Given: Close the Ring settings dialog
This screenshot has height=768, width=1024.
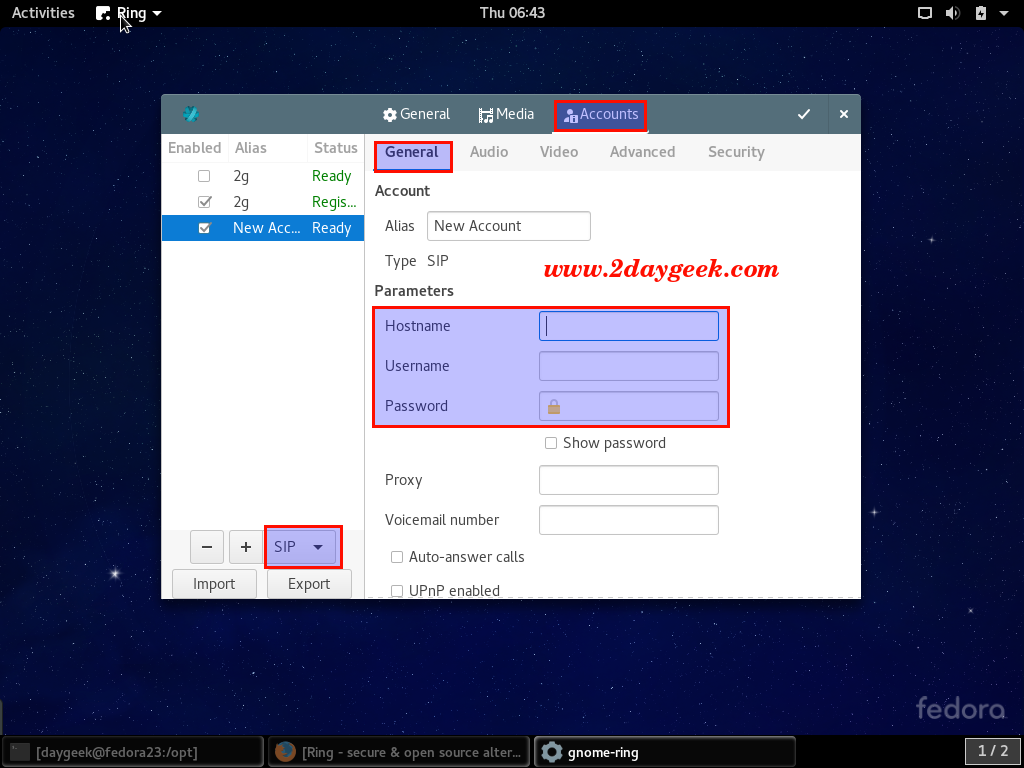Looking at the screenshot, I should click(844, 114).
